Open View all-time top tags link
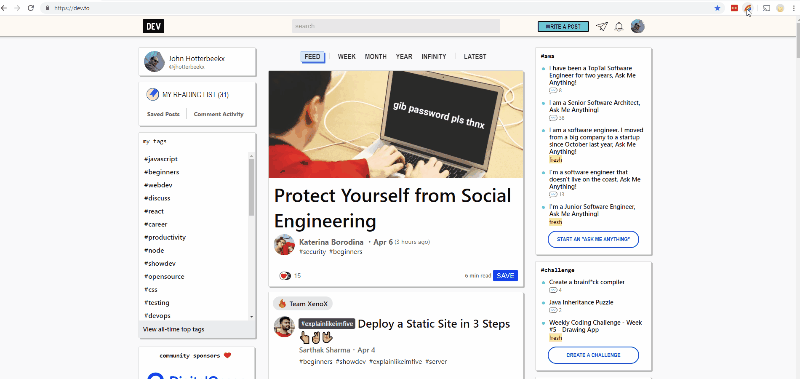Image resolution: width=800 pixels, height=379 pixels. 173,330
